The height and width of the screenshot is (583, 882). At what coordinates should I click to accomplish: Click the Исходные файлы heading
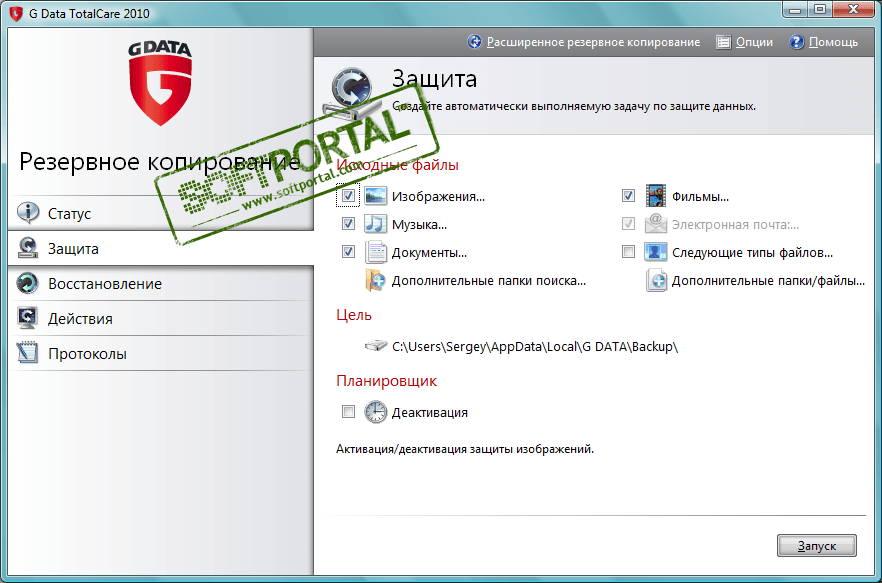[398, 165]
